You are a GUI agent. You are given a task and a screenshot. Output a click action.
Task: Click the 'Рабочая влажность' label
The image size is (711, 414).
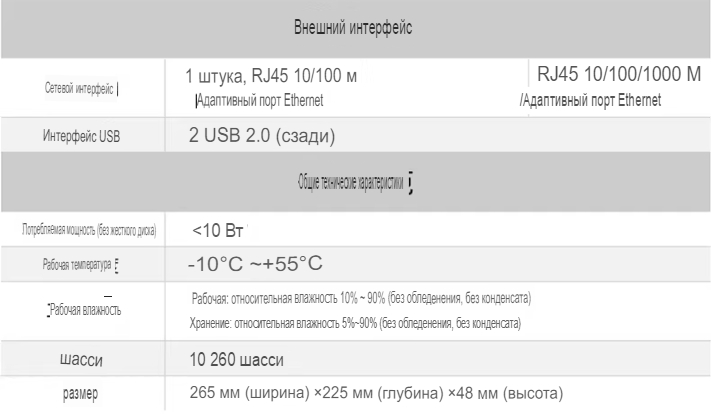point(85,310)
